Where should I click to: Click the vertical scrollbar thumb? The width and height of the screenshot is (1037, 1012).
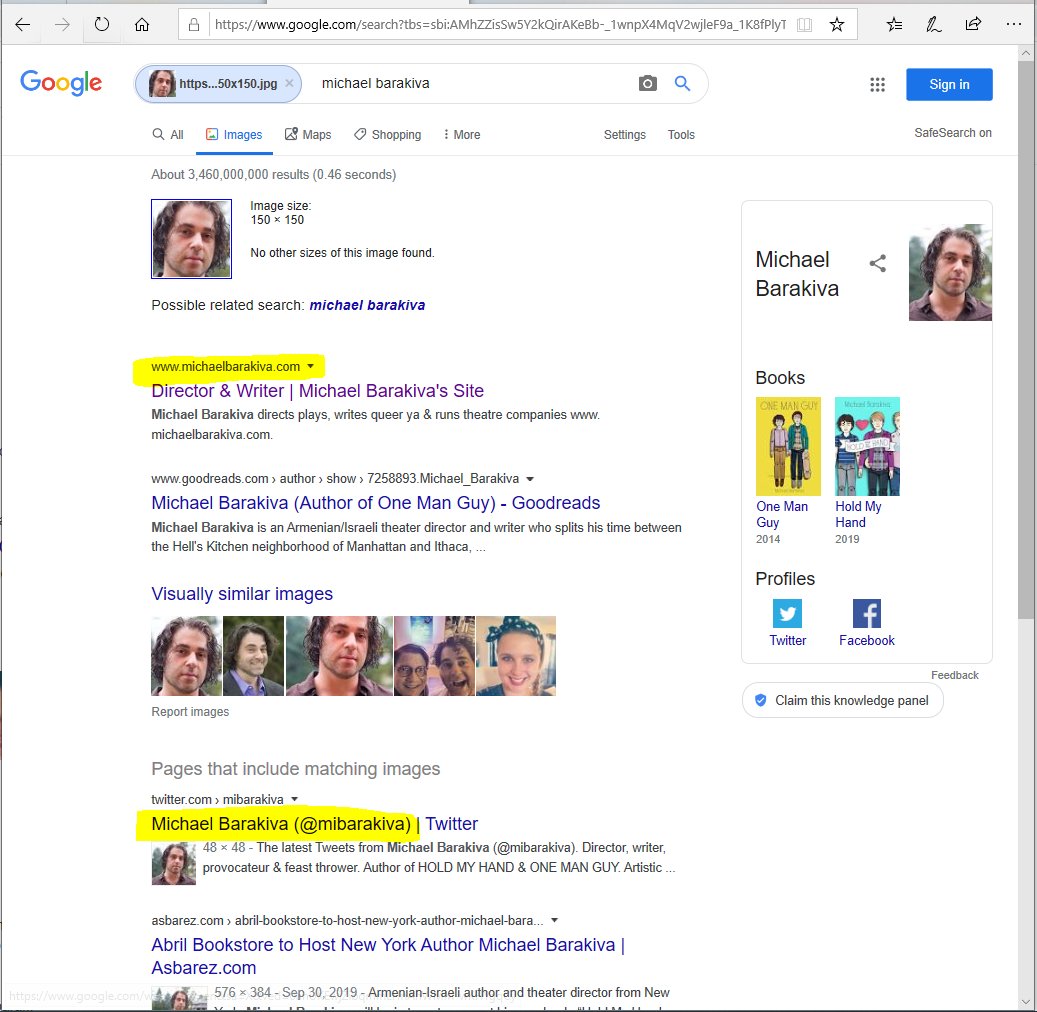tap(1026, 340)
